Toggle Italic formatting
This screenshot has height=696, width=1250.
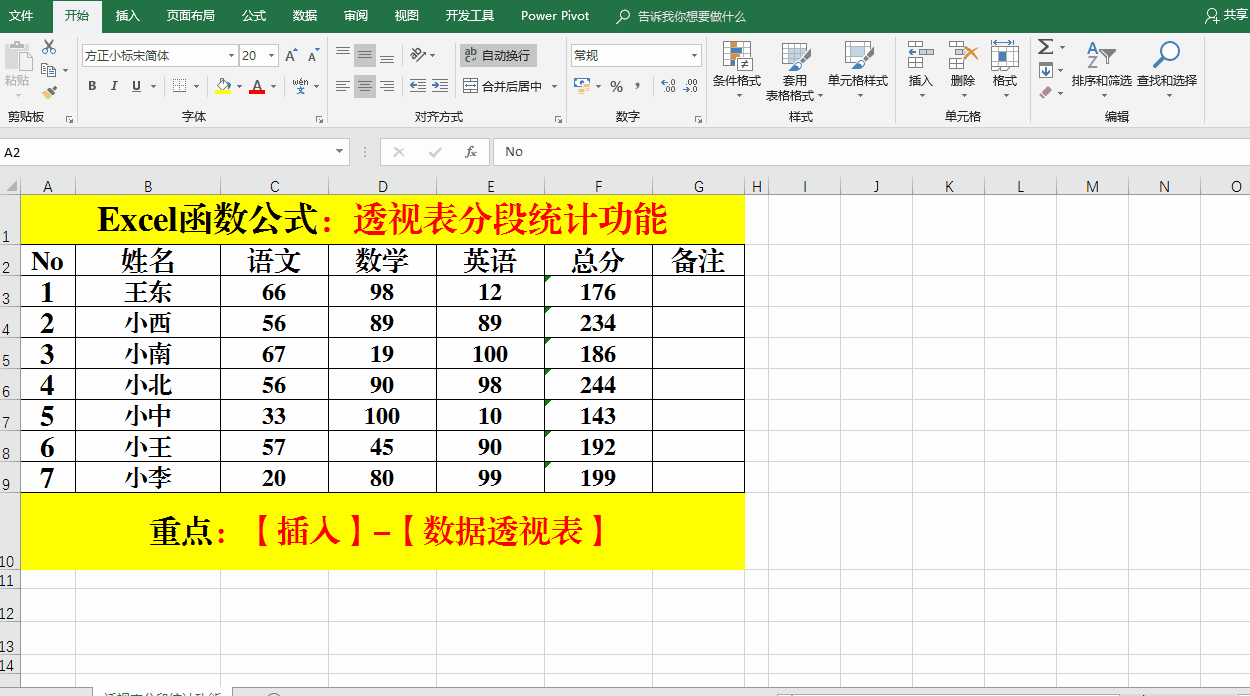[114, 87]
